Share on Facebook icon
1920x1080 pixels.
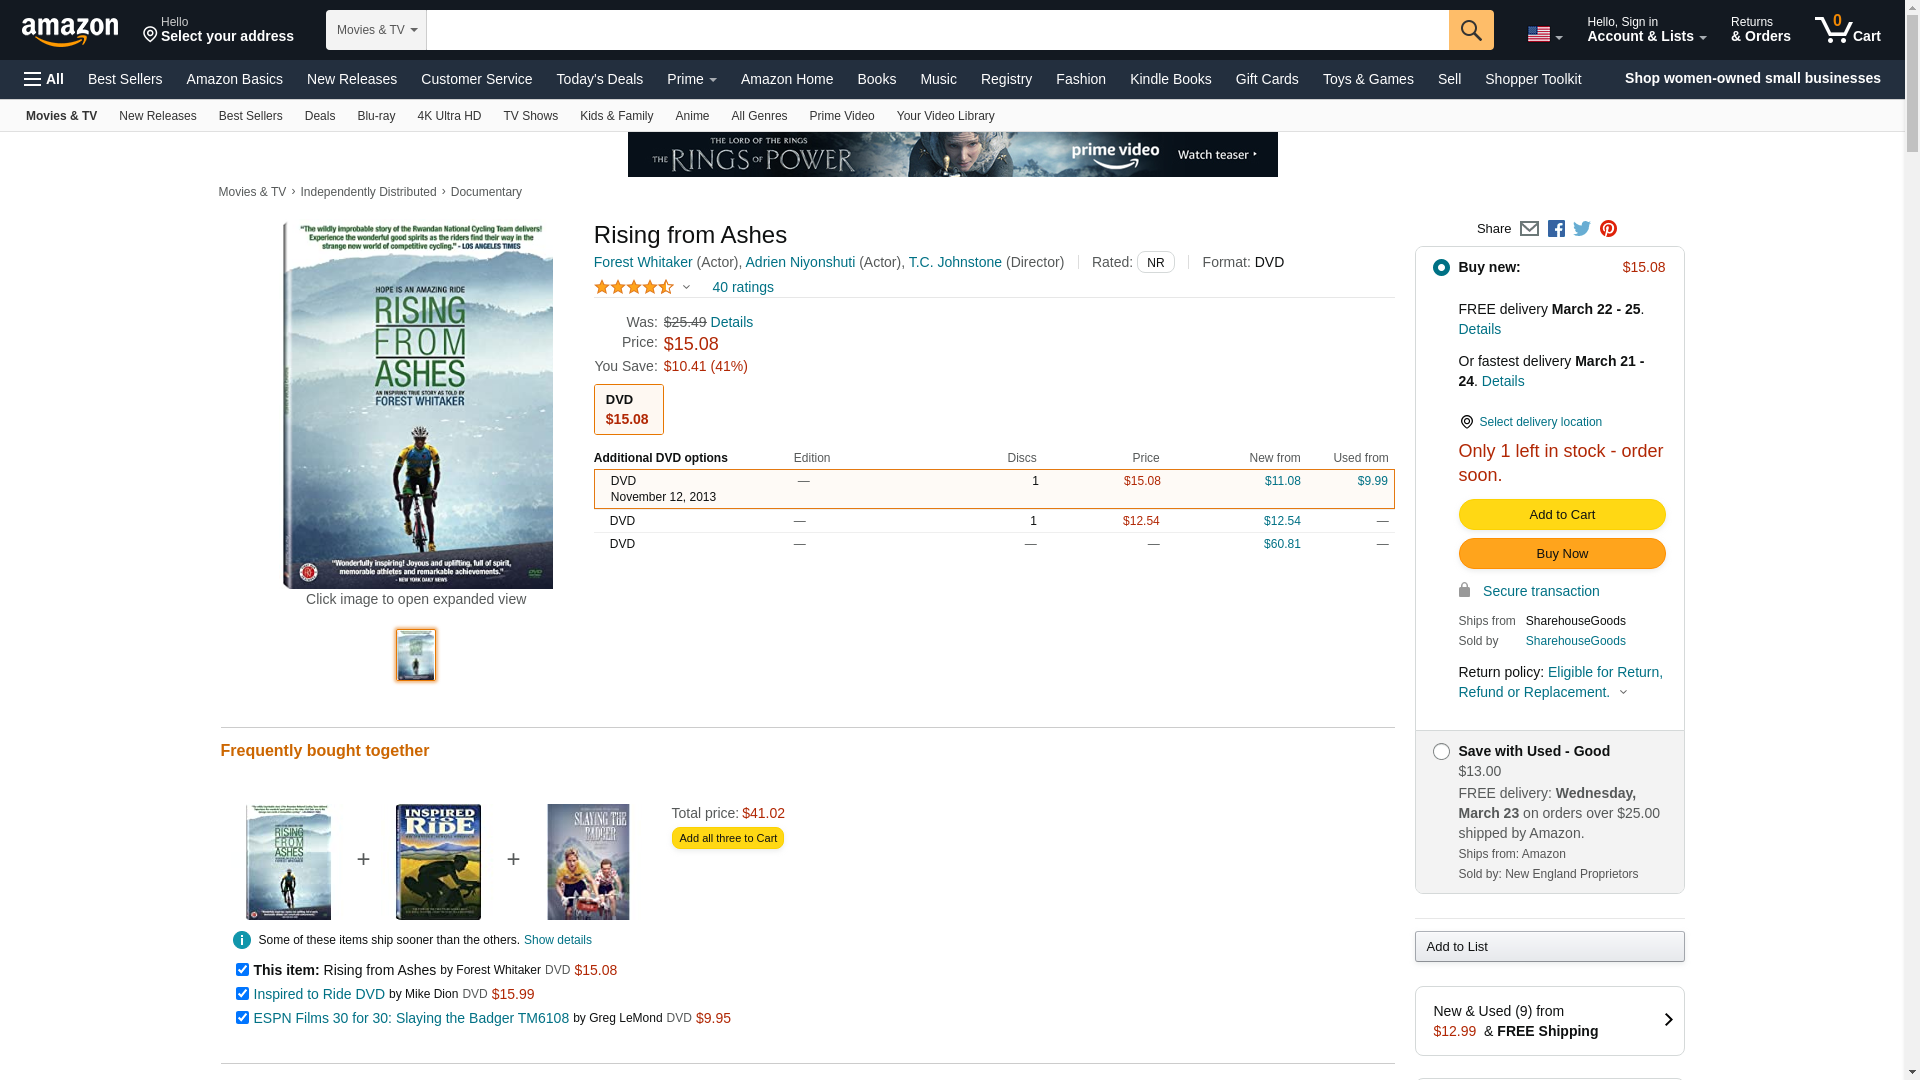coord(1556,229)
